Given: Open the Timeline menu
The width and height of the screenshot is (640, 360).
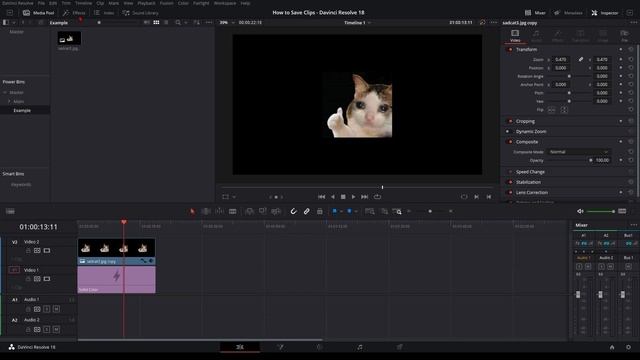Looking at the screenshot, I should point(83,3).
